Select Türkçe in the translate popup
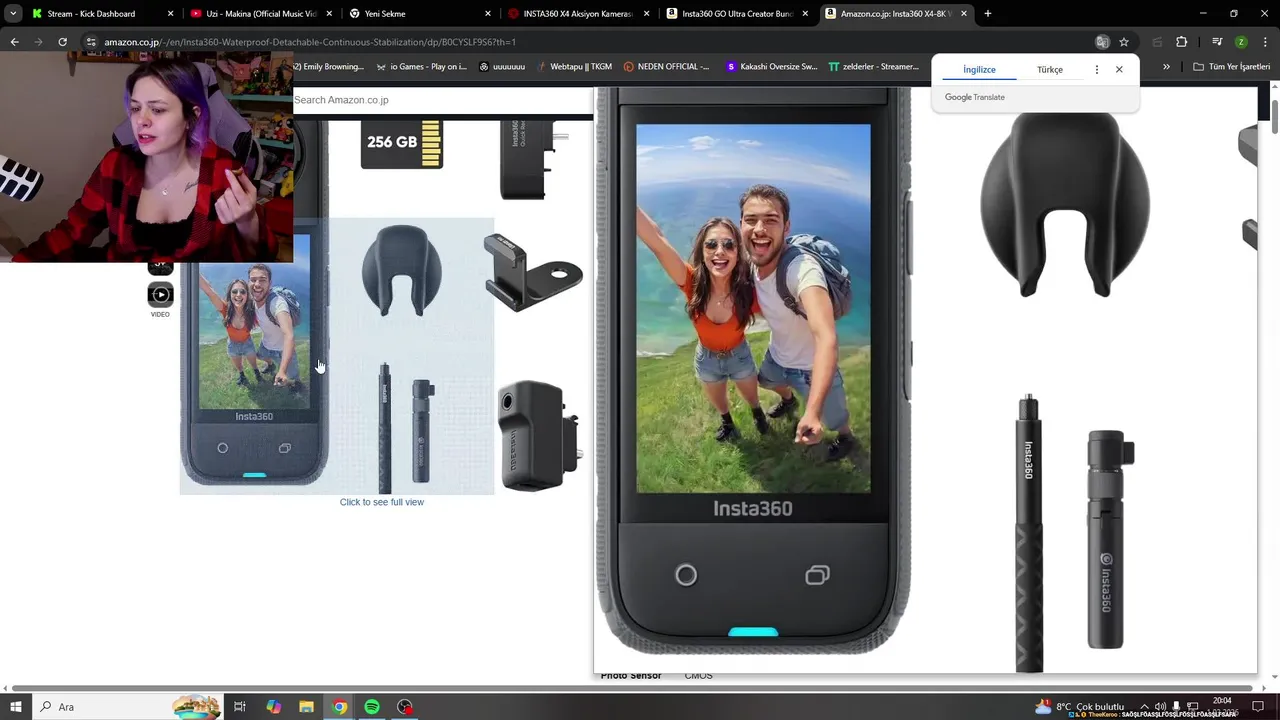Image resolution: width=1280 pixels, height=720 pixels. [1050, 69]
